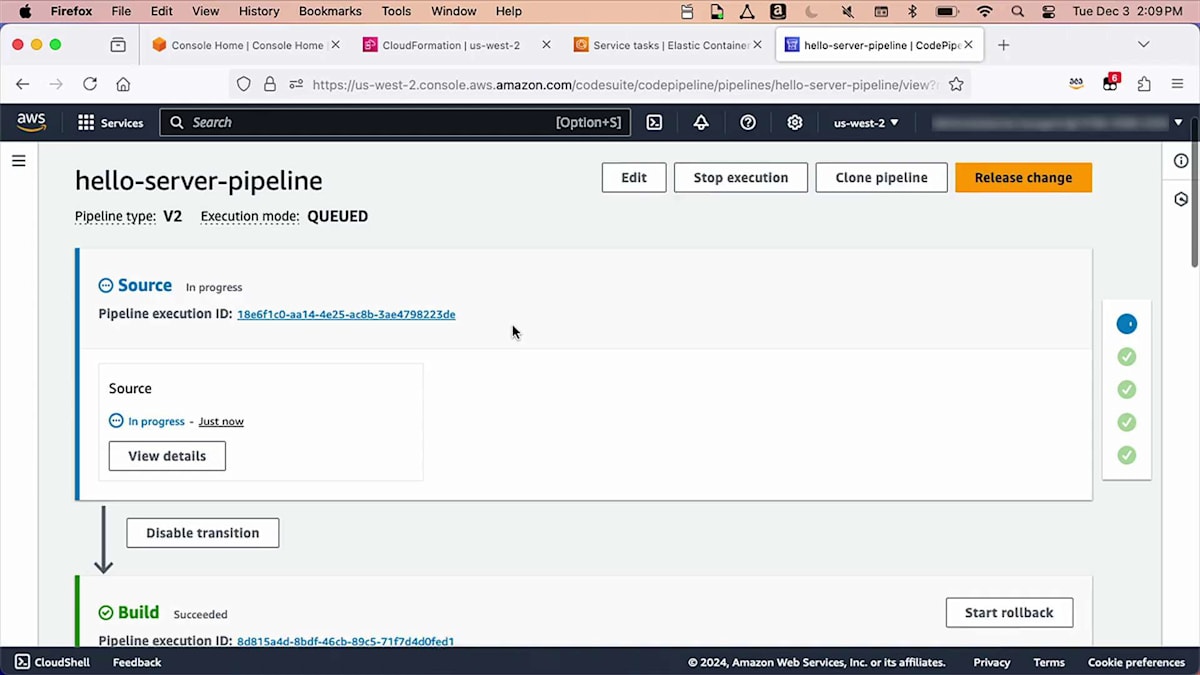Open a new browser tab

pyautogui.click(x=1004, y=45)
